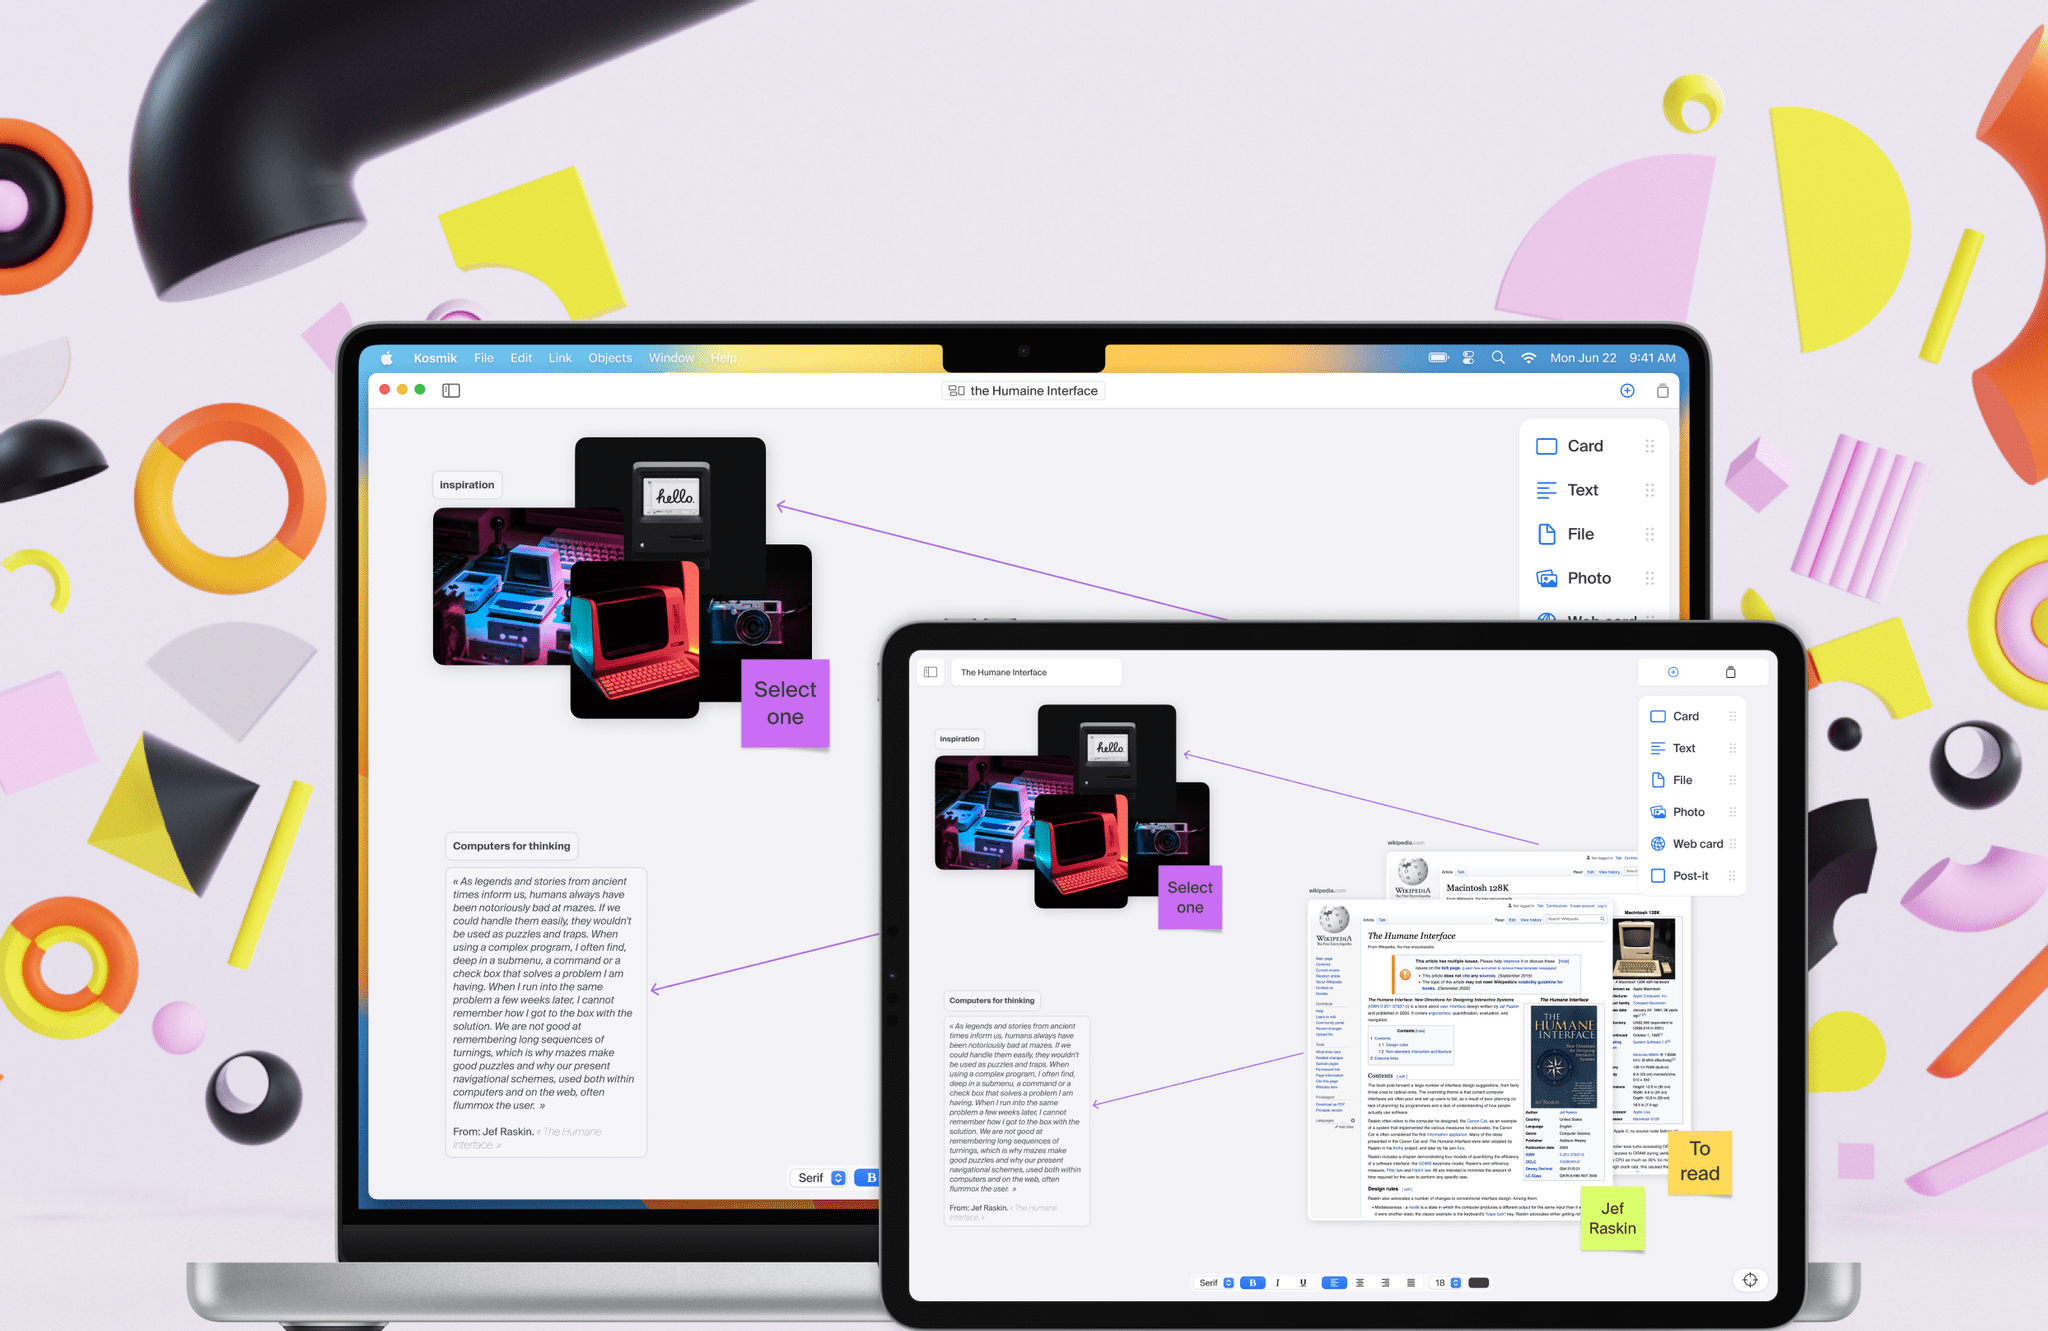The height and width of the screenshot is (1331, 2048).
Task: Open Help menu in menu bar
Action: (723, 358)
